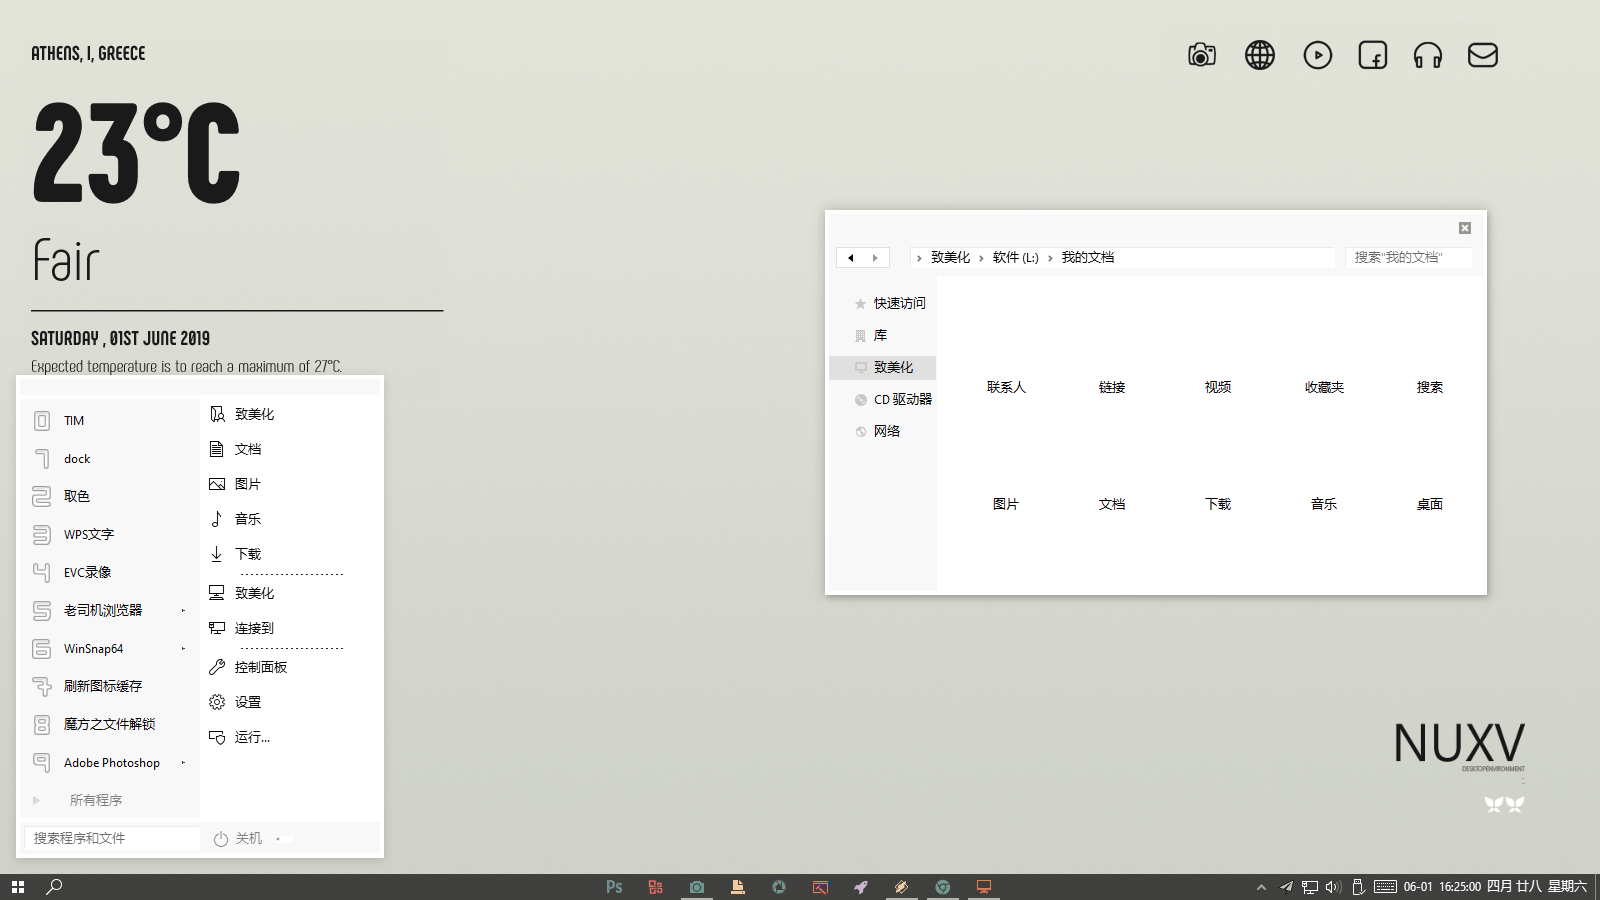Viewport: 1600px width, 900px height.
Task: Close the explorer window
Action: (1465, 228)
